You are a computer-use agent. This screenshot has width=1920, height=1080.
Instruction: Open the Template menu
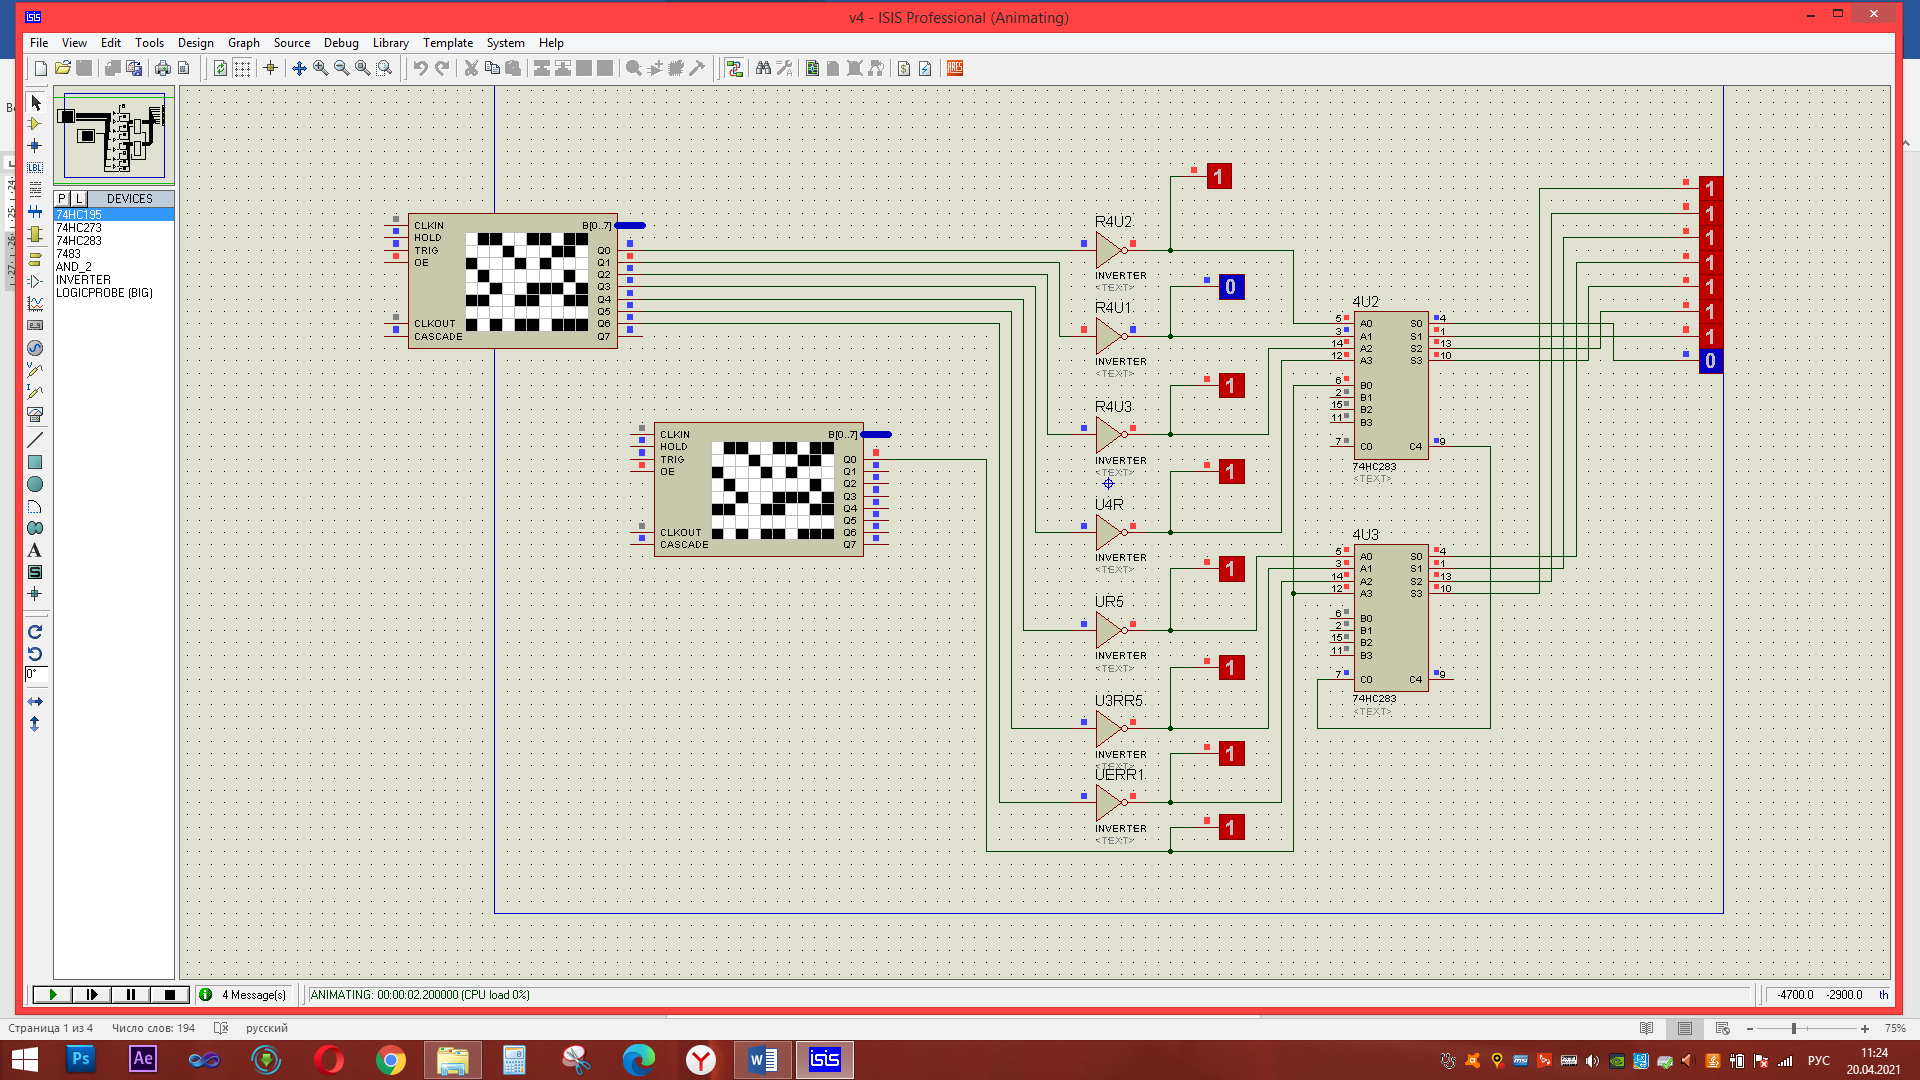click(x=447, y=43)
